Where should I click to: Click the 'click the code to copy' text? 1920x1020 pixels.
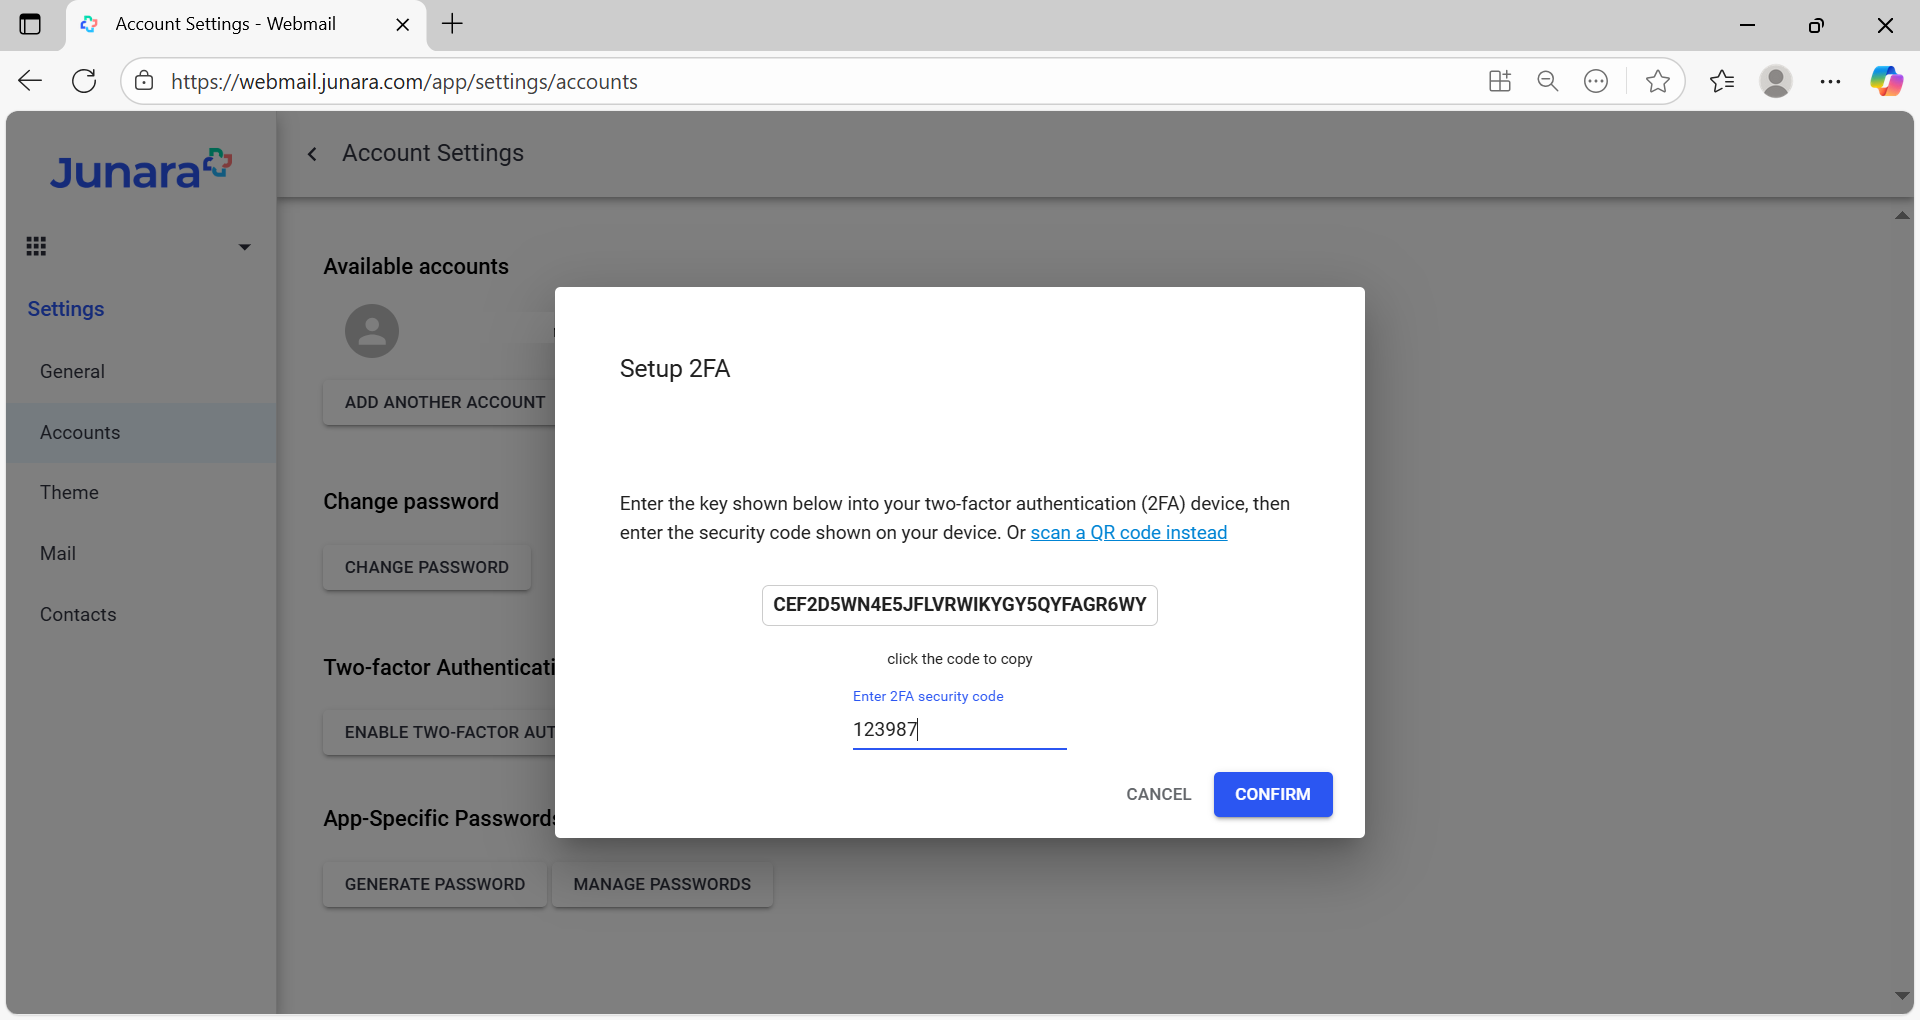click(x=960, y=659)
